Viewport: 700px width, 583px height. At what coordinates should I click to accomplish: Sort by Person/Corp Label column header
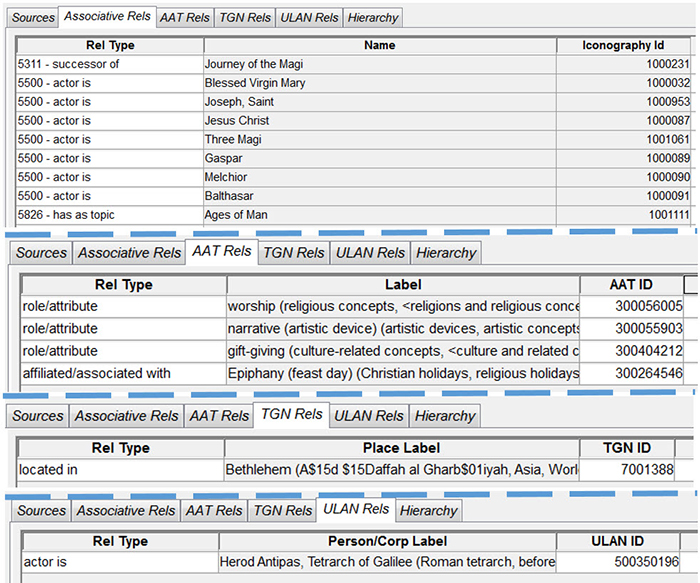(388, 541)
